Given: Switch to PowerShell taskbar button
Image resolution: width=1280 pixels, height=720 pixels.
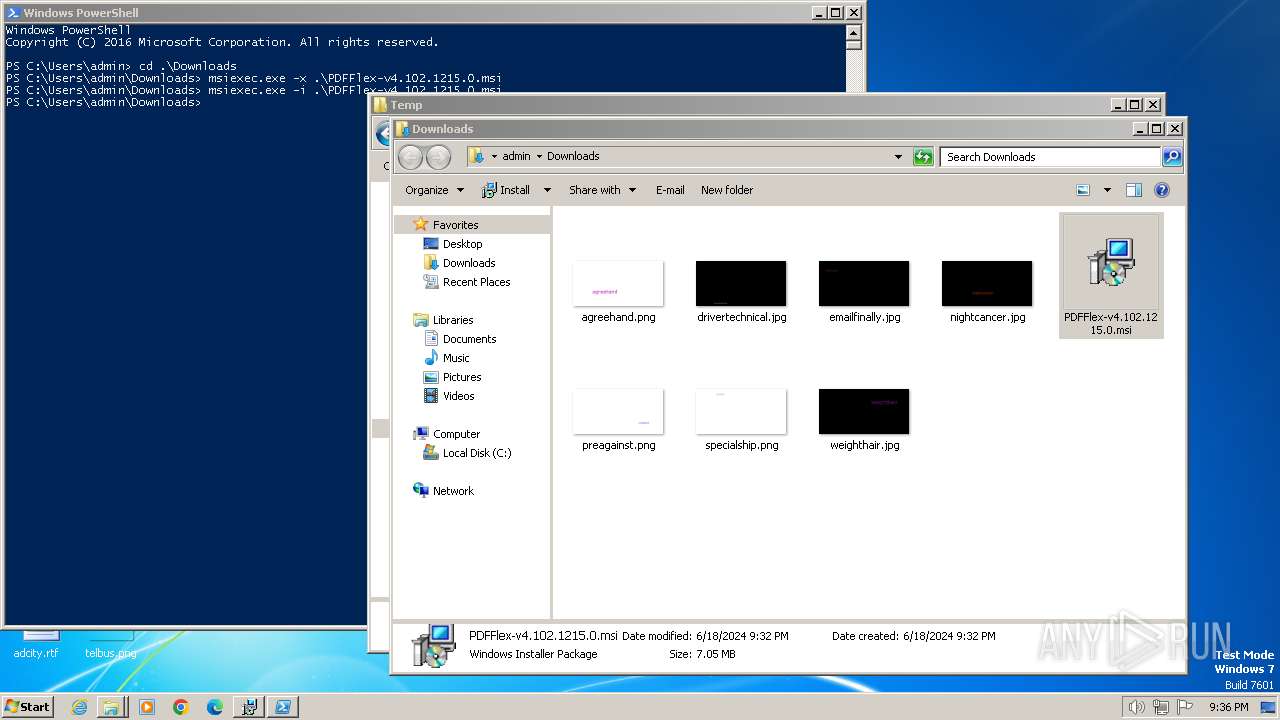Looking at the screenshot, I should click(x=283, y=707).
